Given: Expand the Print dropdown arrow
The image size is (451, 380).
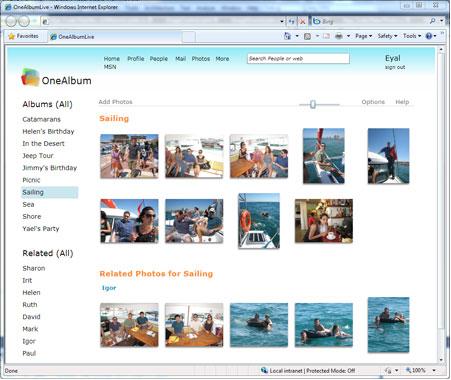Looking at the screenshot, I should [348, 36].
